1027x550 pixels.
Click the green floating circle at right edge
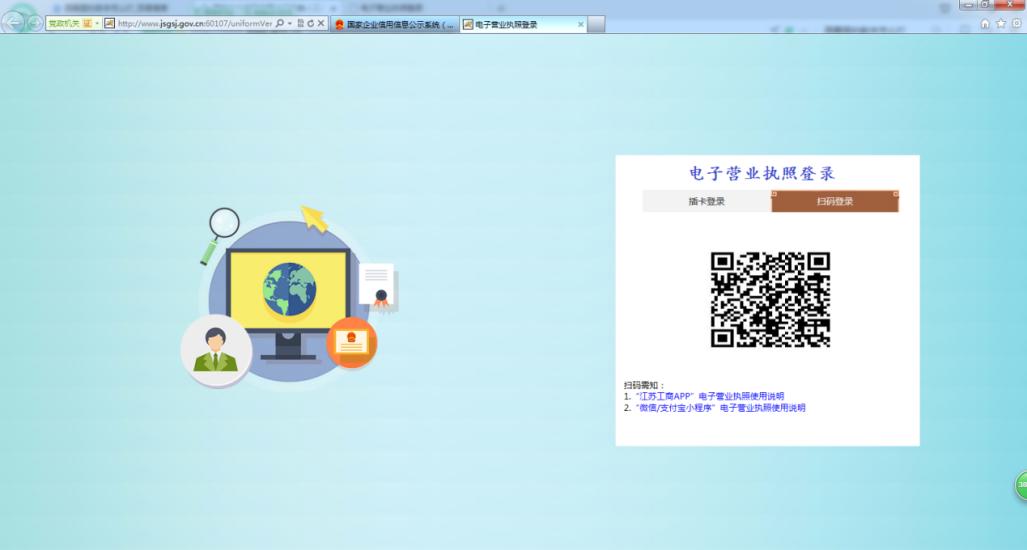[x=1021, y=486]
